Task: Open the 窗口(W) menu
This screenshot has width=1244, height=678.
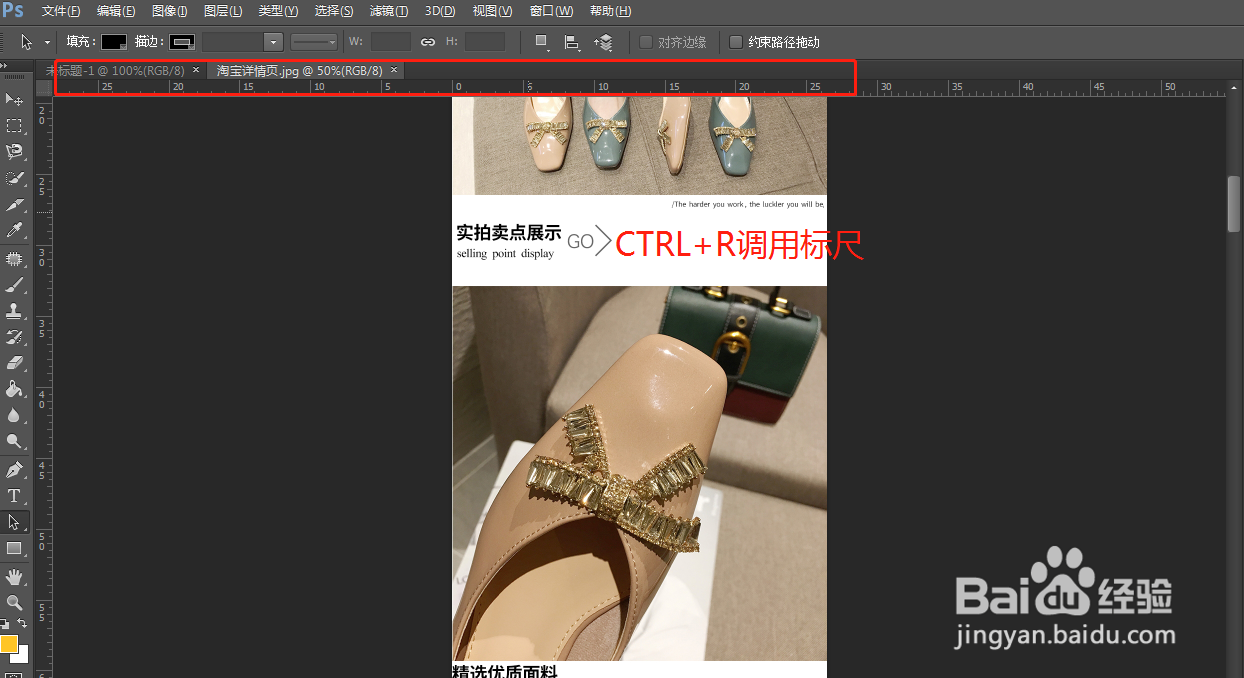Action: coord(551,11)
